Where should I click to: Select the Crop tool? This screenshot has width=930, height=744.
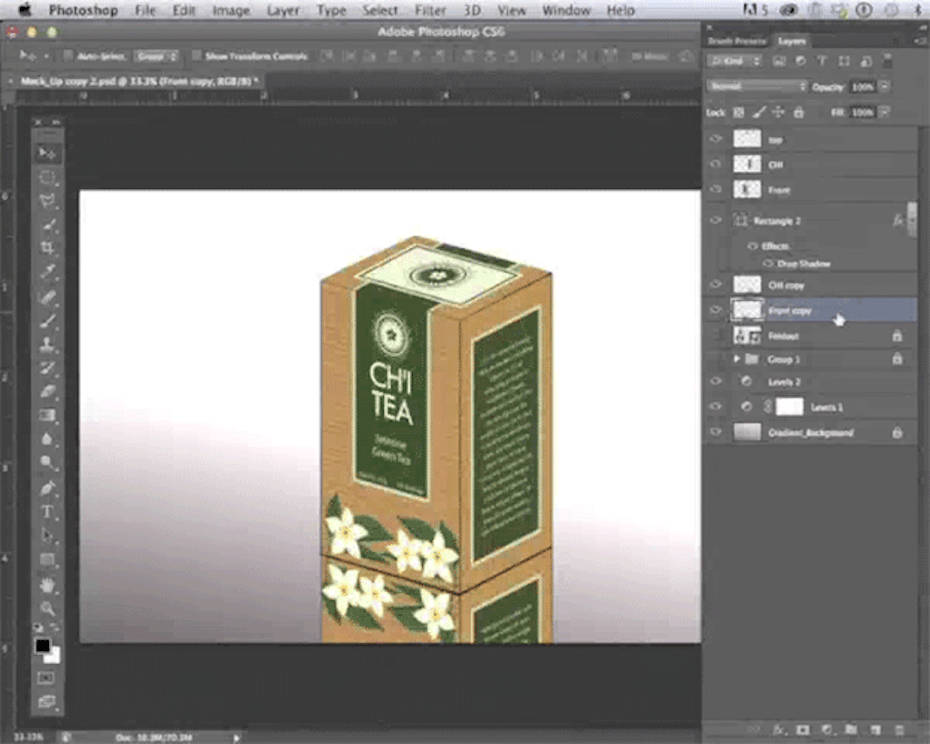tap(47, 248)
